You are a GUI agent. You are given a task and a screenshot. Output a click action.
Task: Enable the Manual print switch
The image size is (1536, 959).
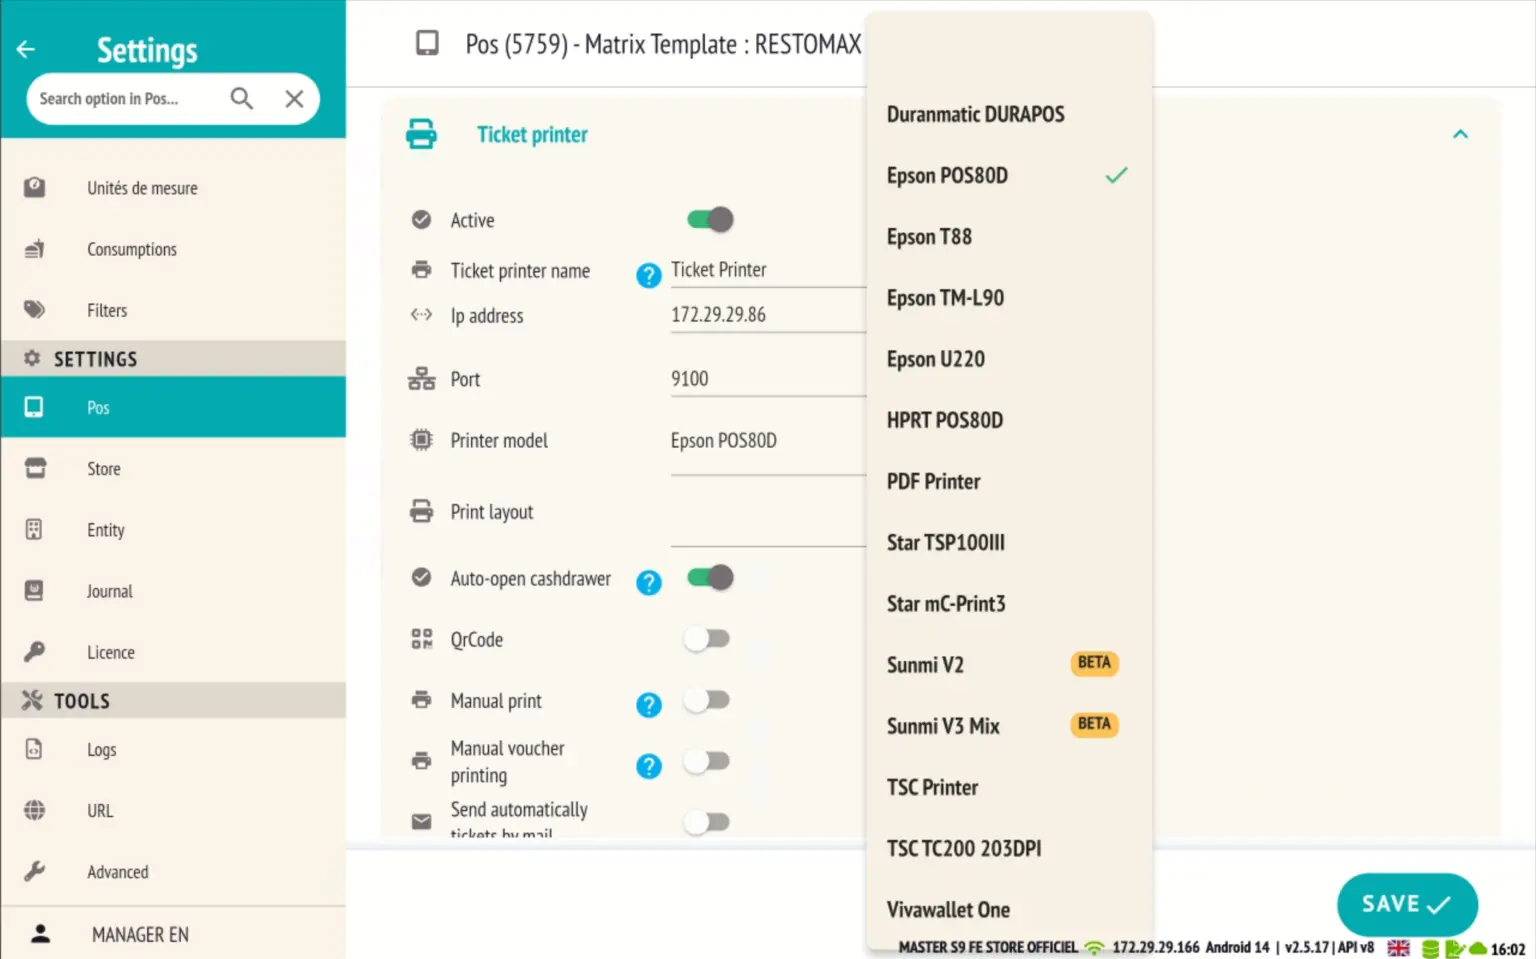pos(708,700)
